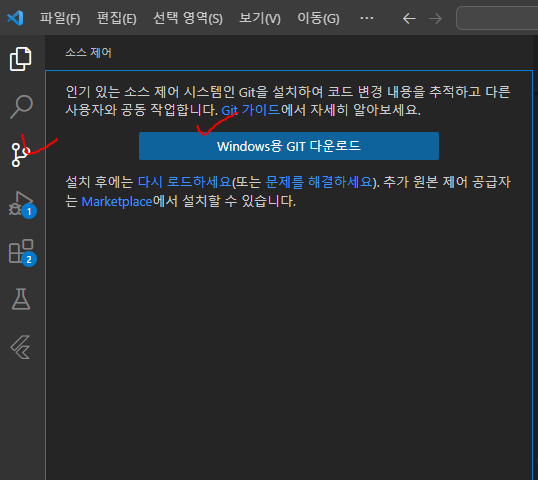Open the Explorer view icon

coord(21,59)
